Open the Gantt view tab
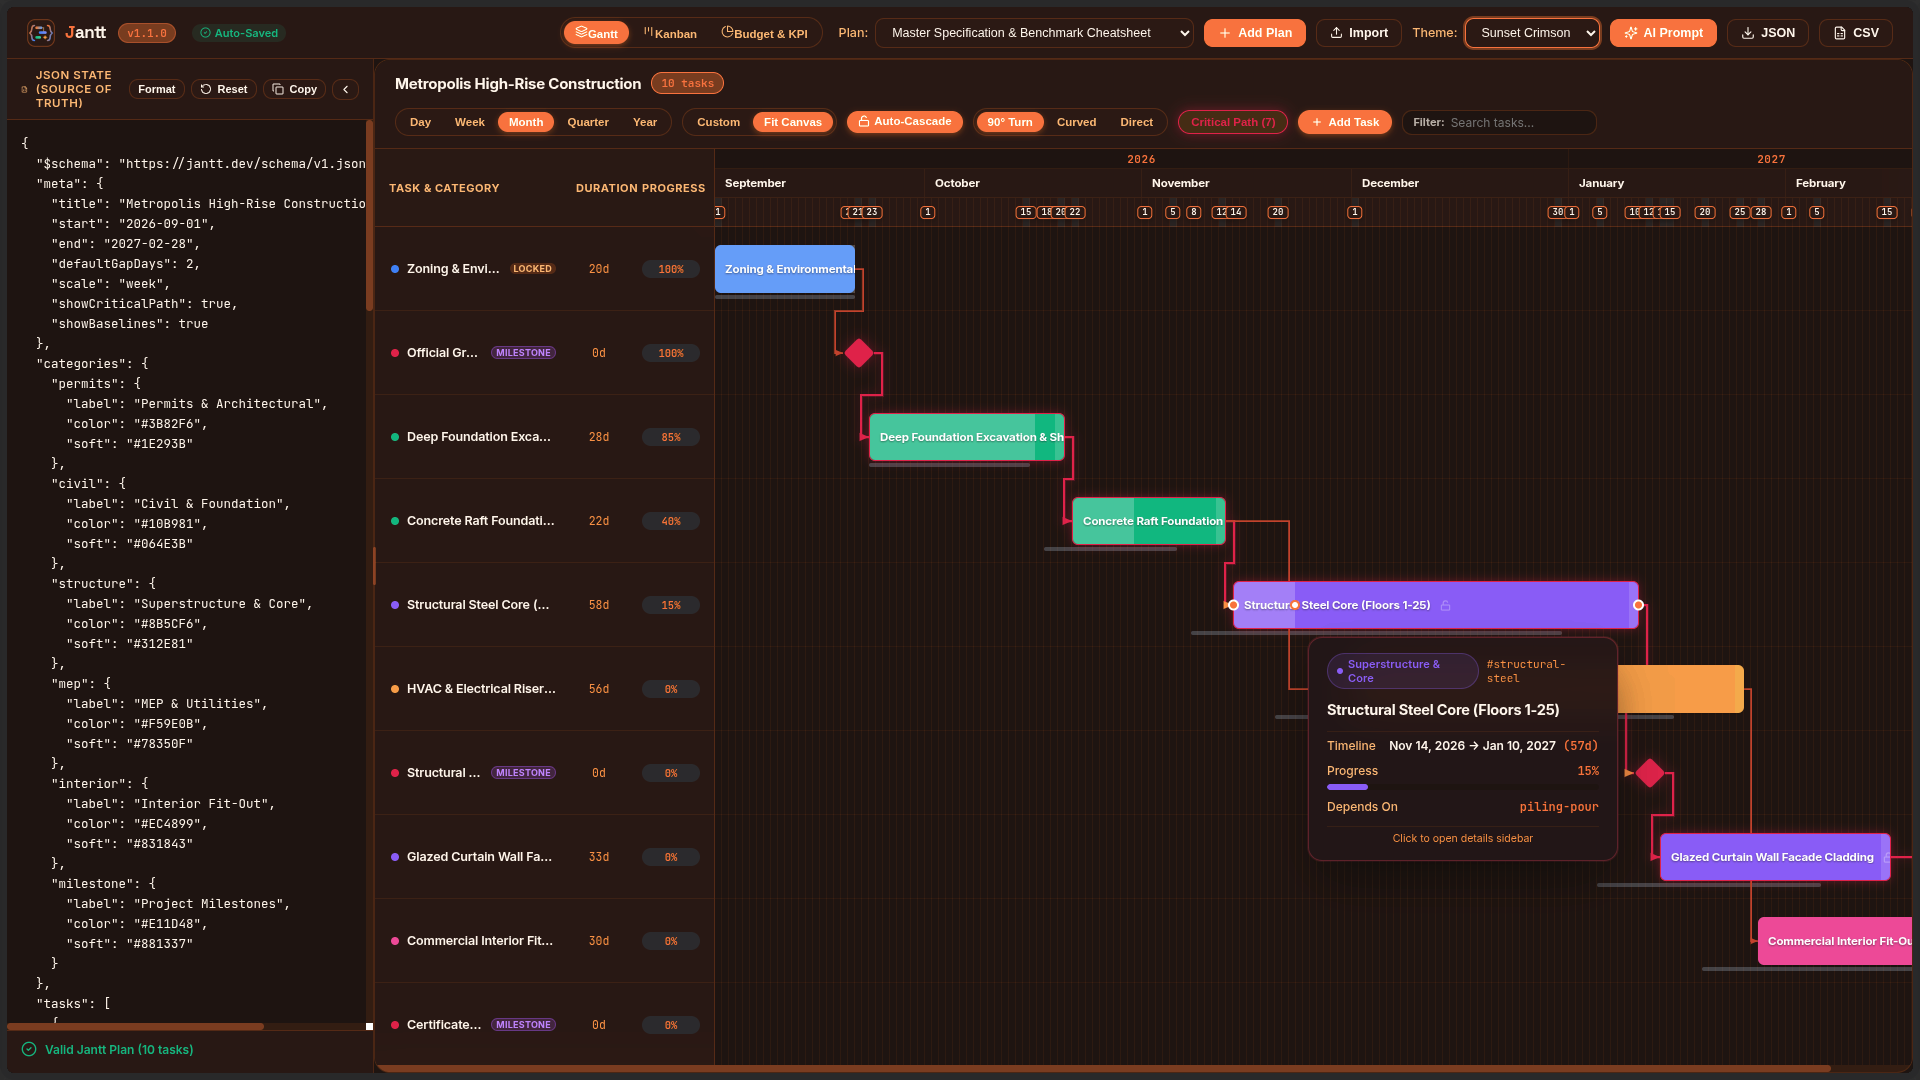1920x1080 pixels. 597,33
